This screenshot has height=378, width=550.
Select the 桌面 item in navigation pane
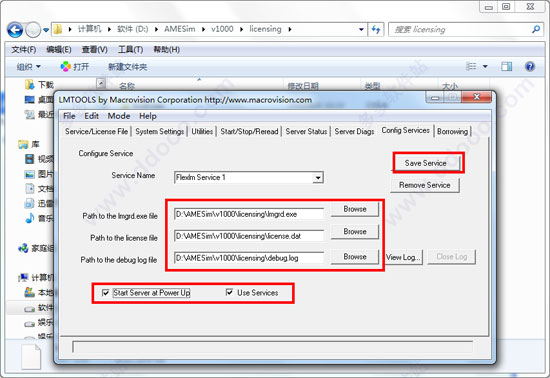[39, 100]
